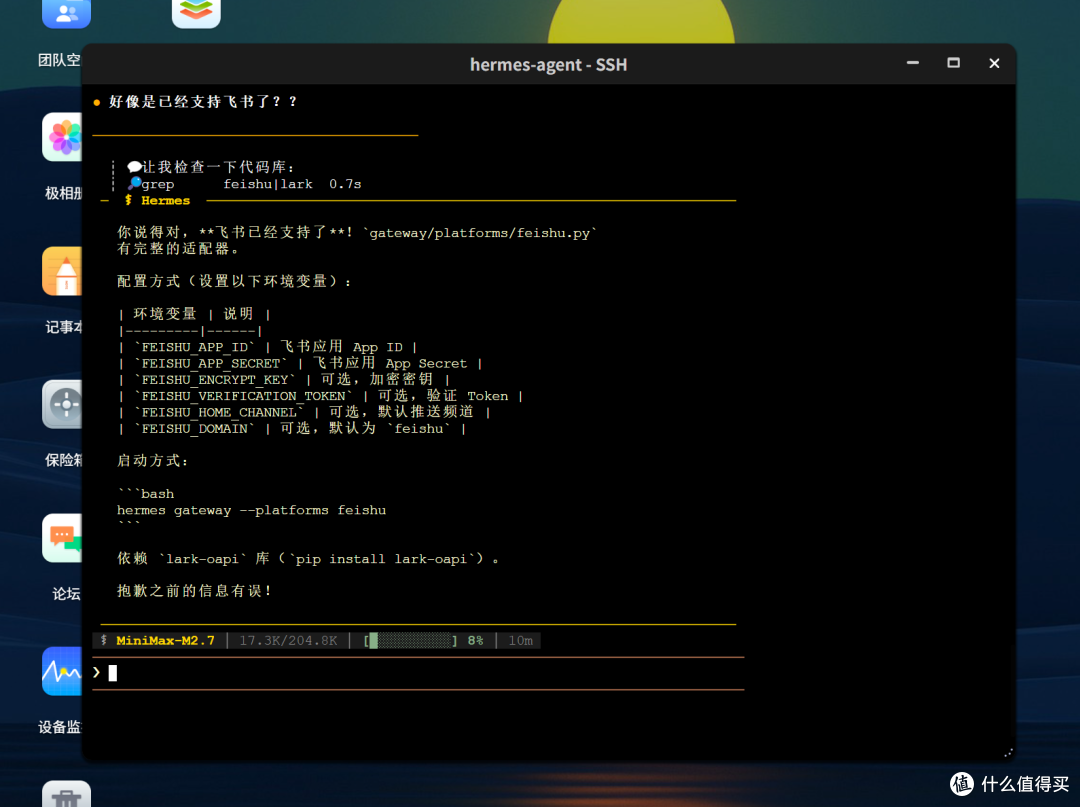Click the speech bubble icon before 让我检查一下代码库
1080x807 pixels.
(134, 167)
